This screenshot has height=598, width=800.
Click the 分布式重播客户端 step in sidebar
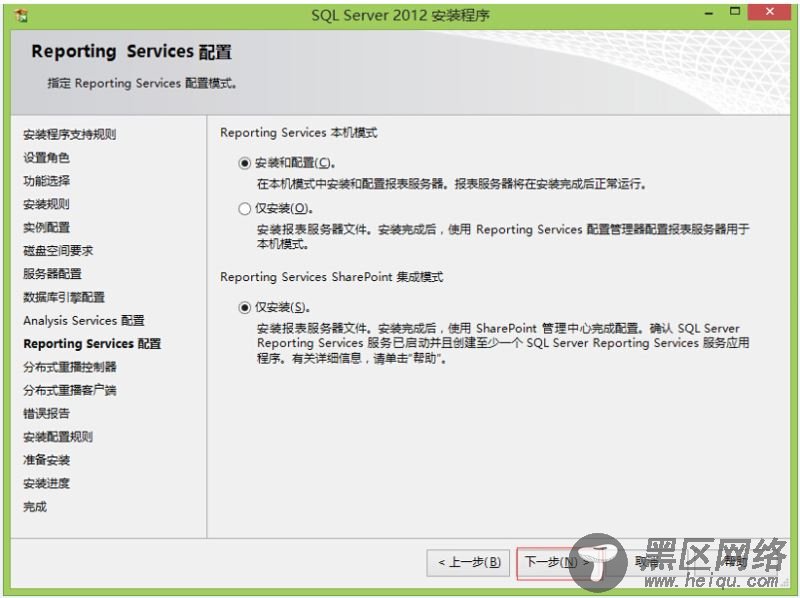pos(69,390)
